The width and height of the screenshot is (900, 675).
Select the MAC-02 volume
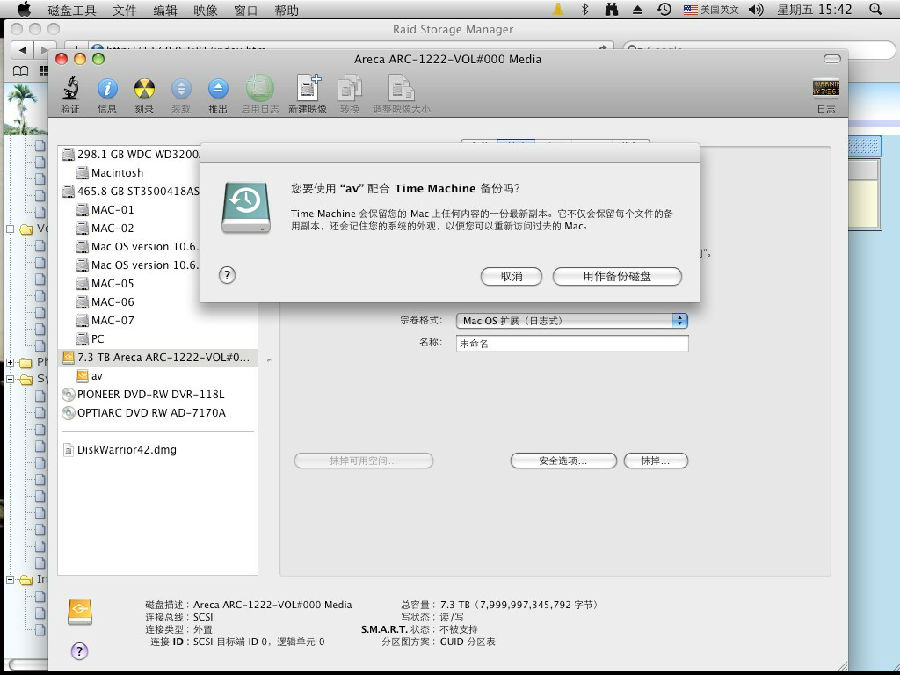(105, 228)
